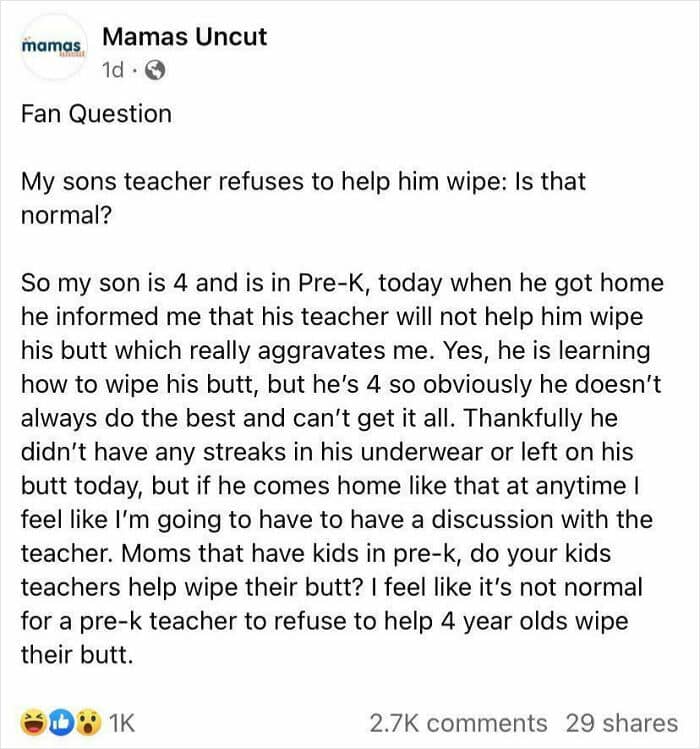The width and height of the screenshot is (700, 749).
Task: Click the line starting "teacher. Moms that have kids"
Action: (316, 555)
